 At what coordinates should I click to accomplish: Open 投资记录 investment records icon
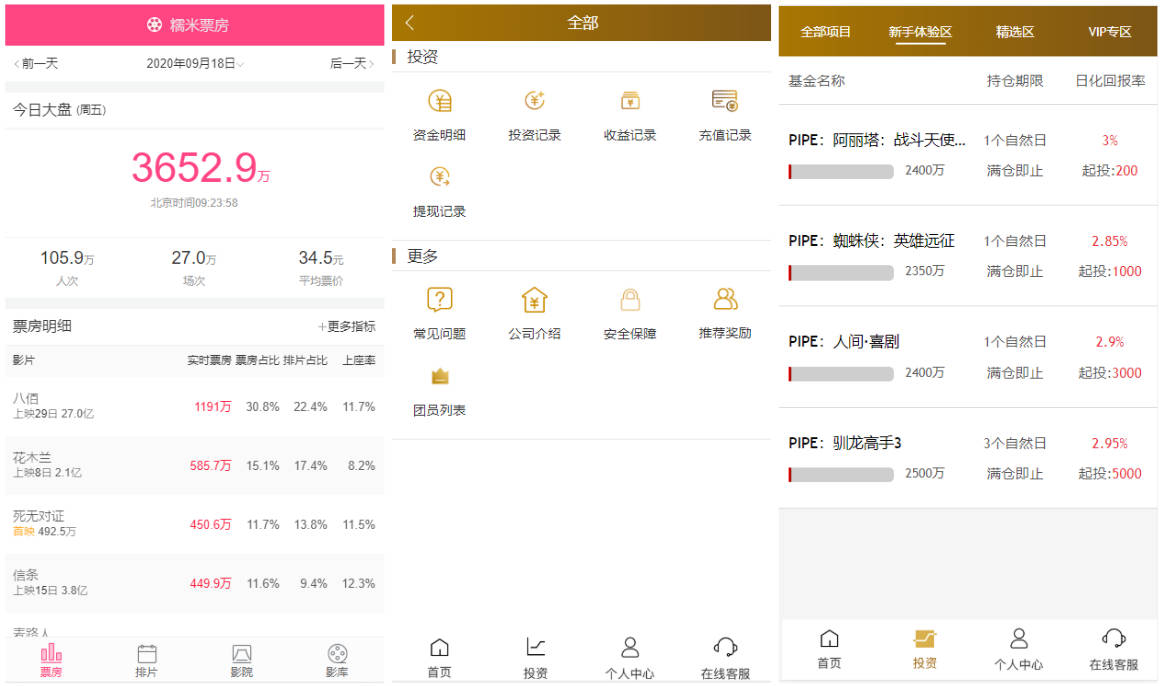535,101
